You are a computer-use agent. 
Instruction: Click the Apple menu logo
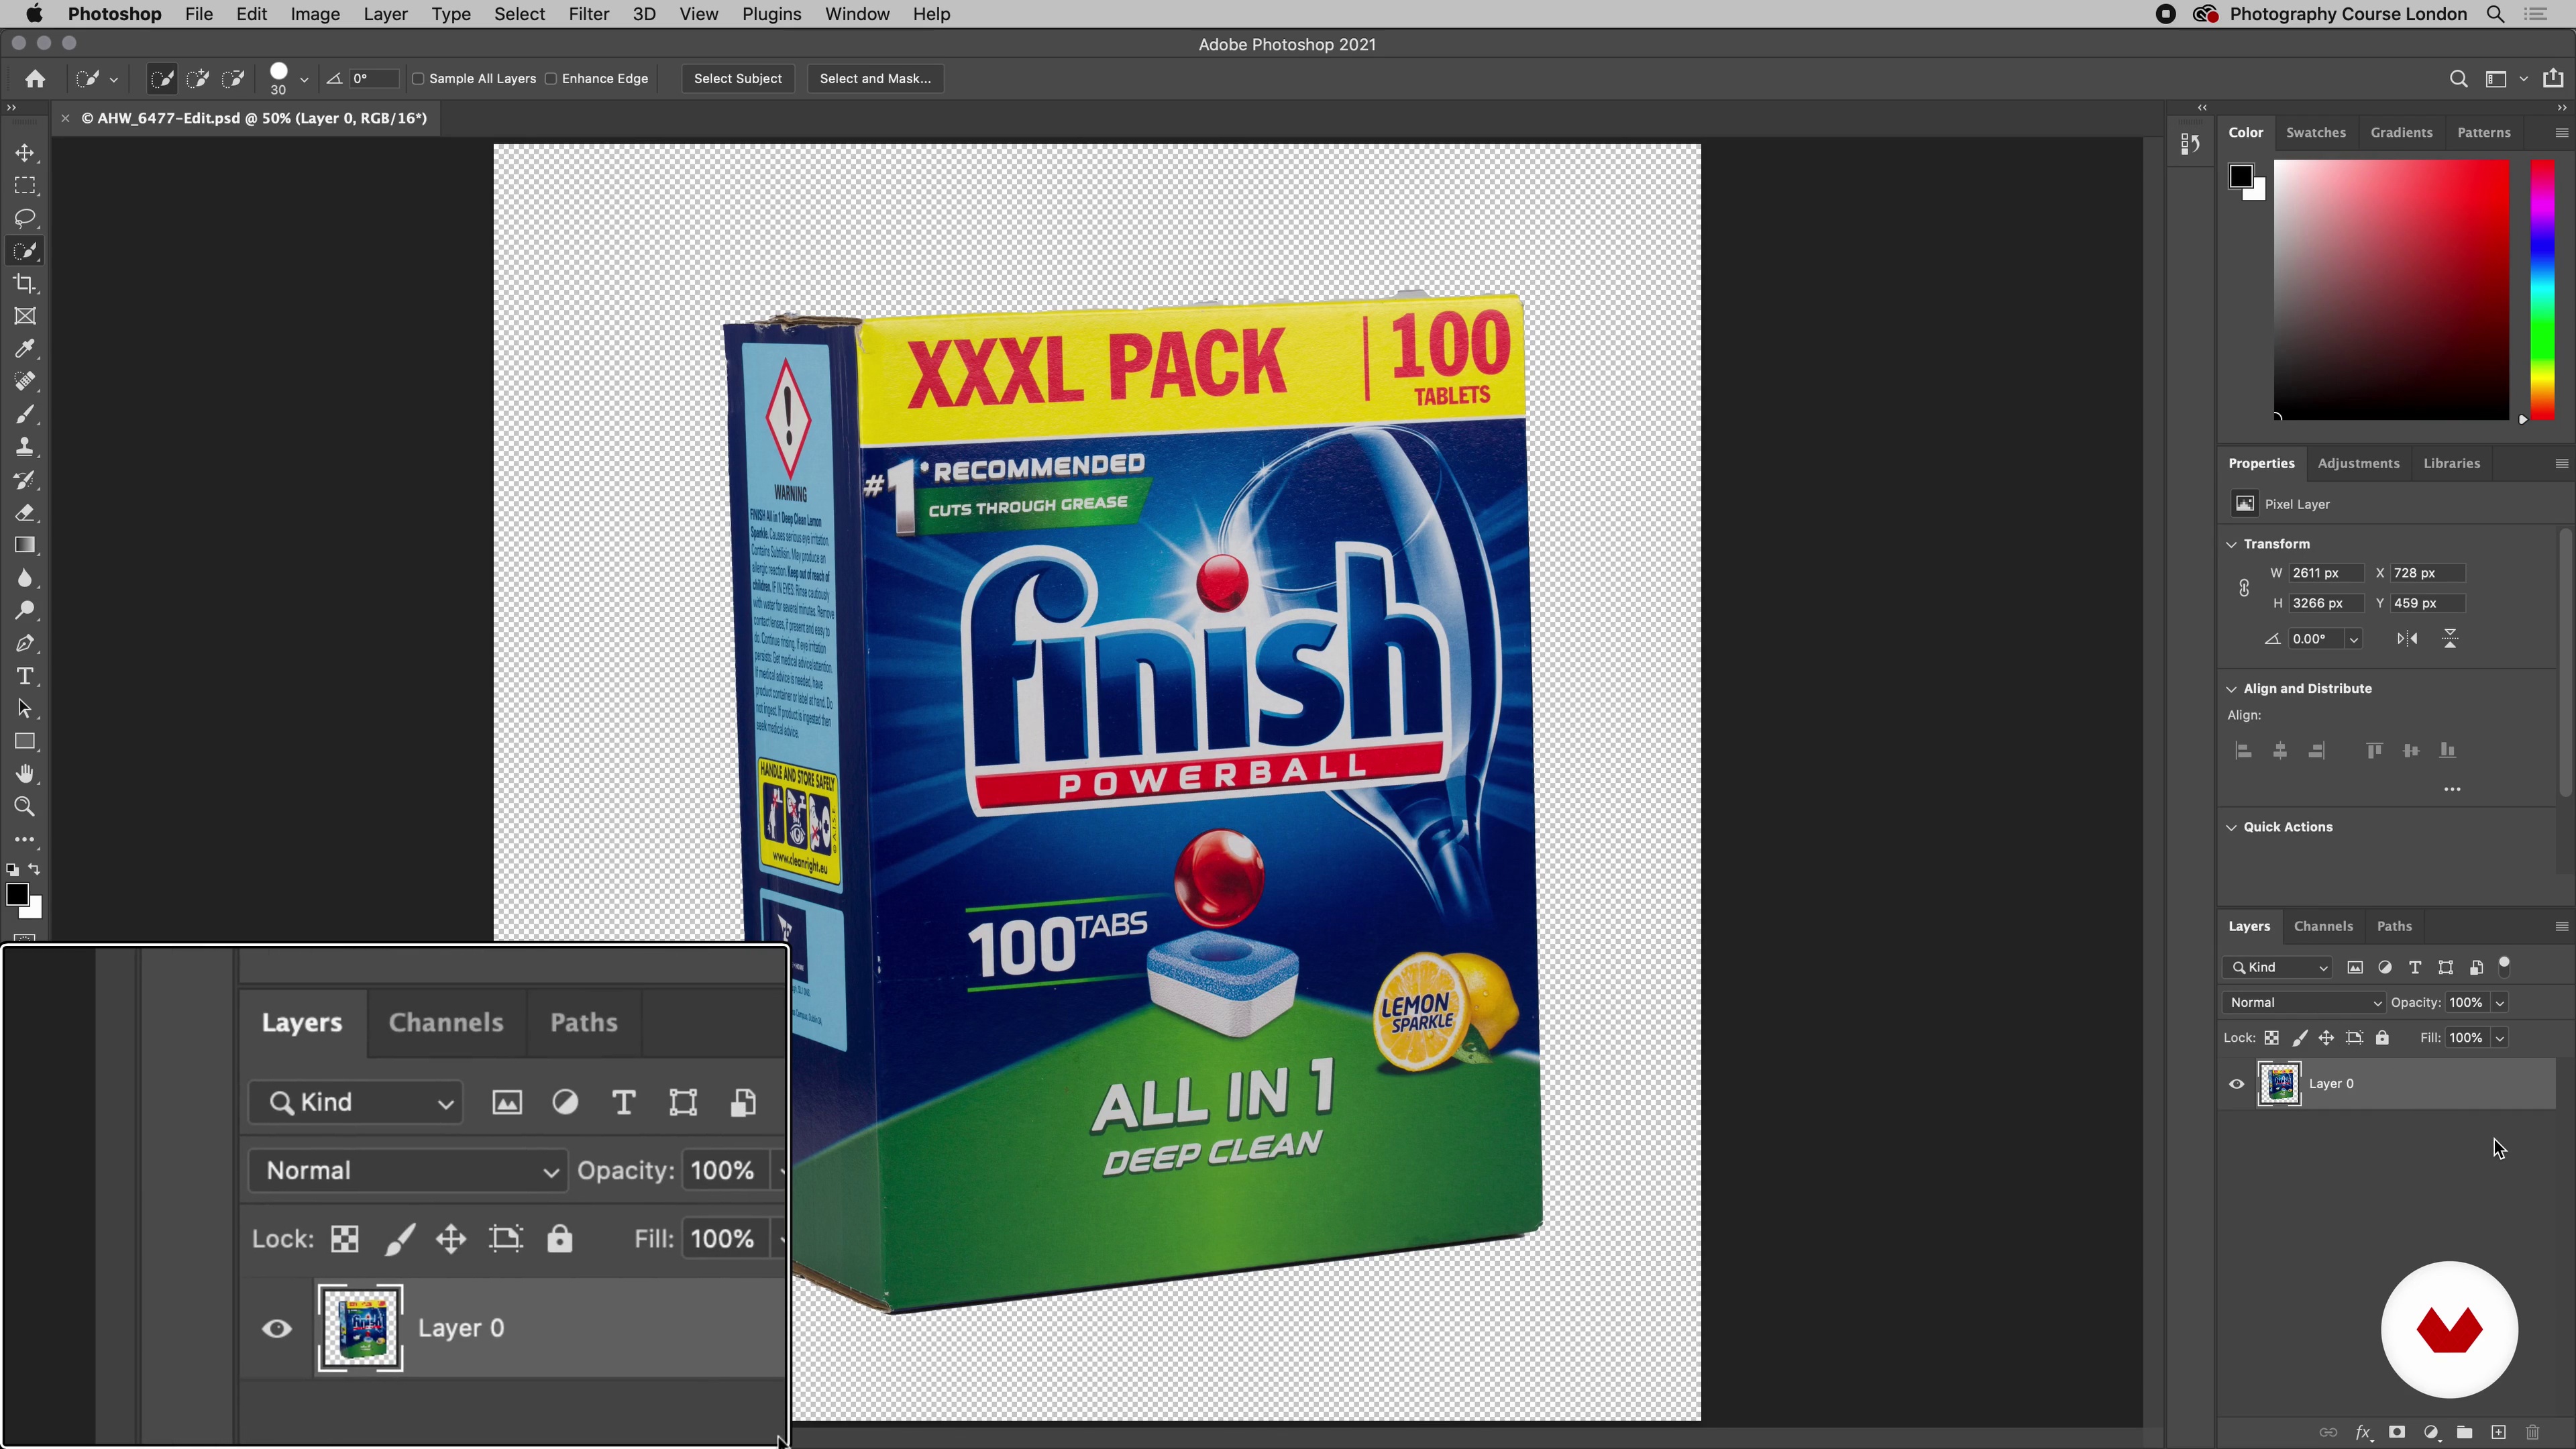34,14
